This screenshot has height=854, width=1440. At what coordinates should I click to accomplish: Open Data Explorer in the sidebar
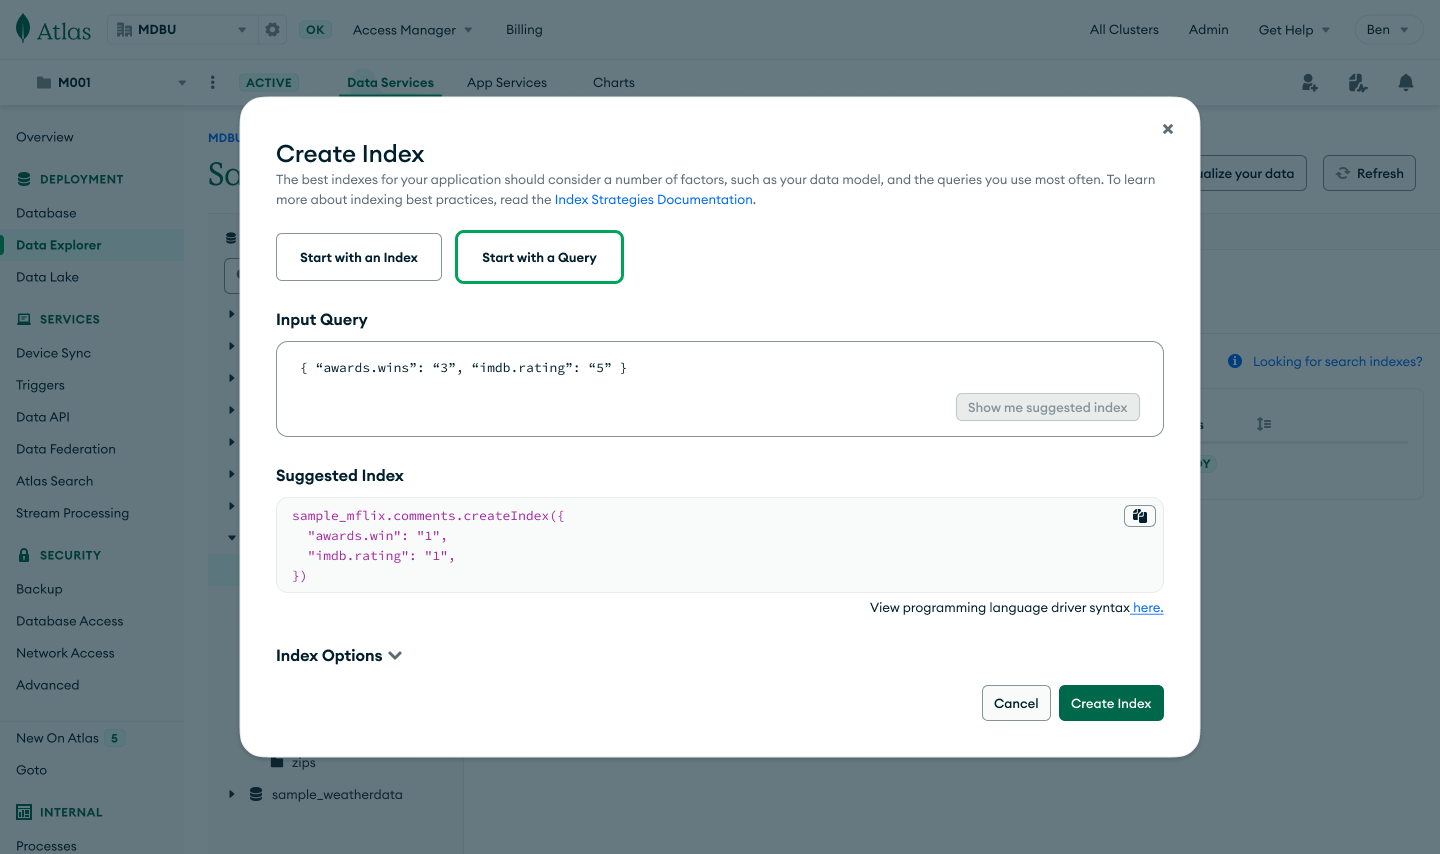point(59,245)
